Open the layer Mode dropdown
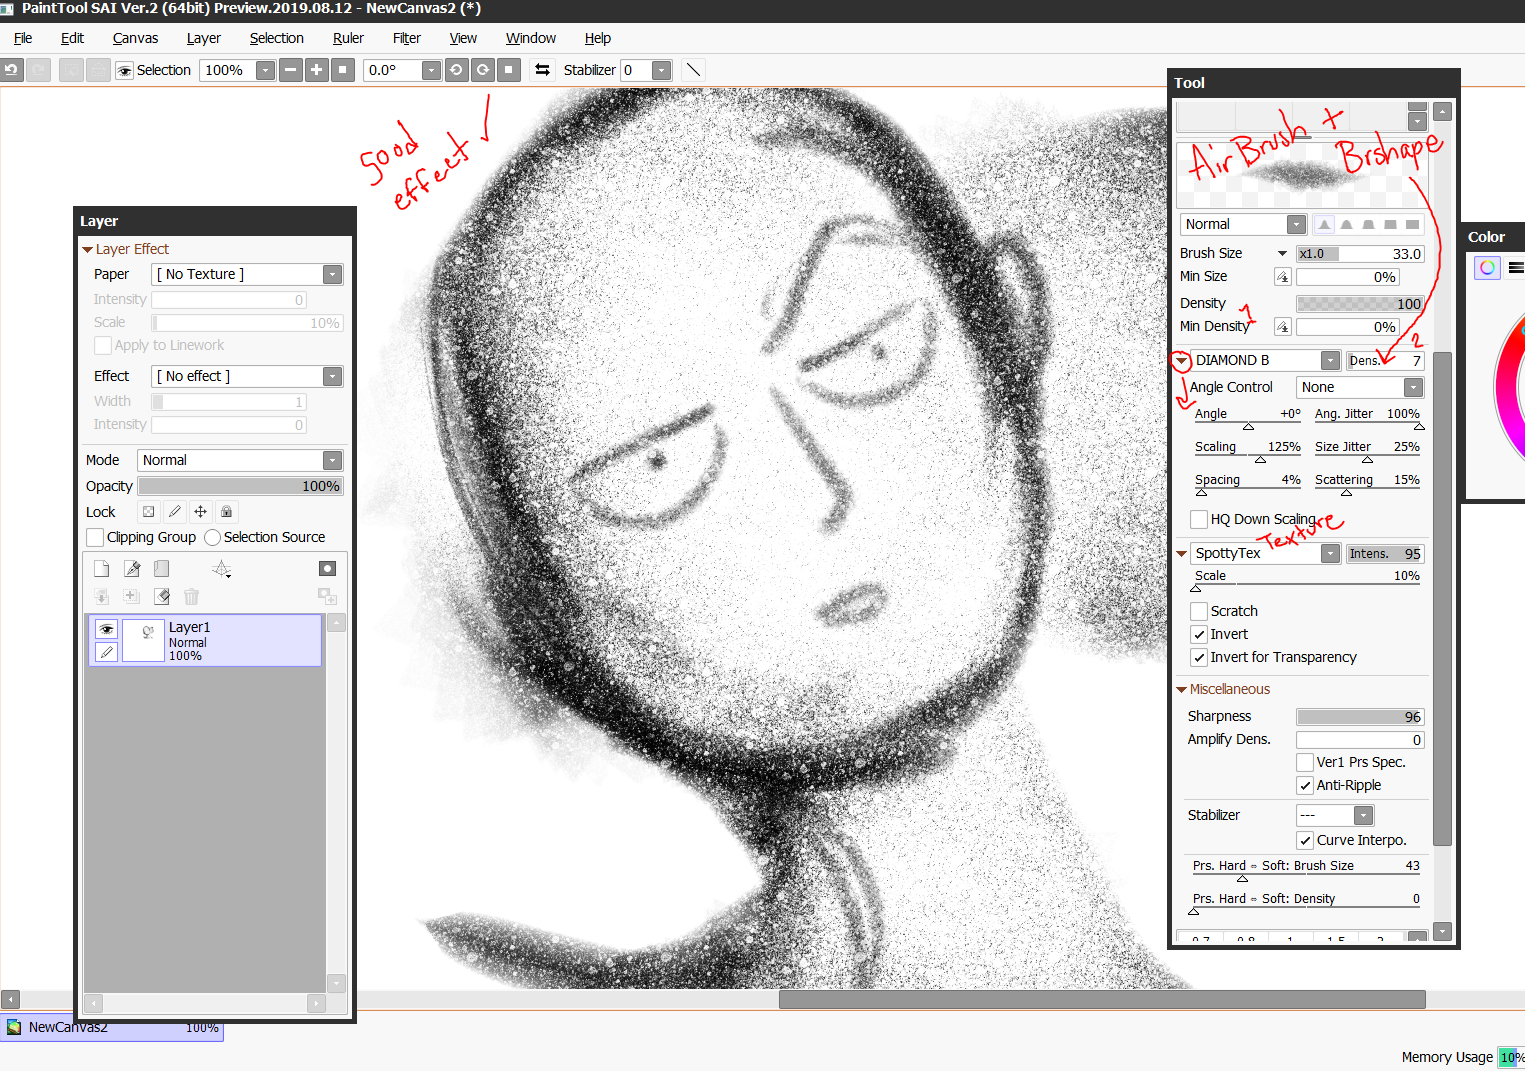Viewport: 1525px width, 1071px height. click(240, 460)
